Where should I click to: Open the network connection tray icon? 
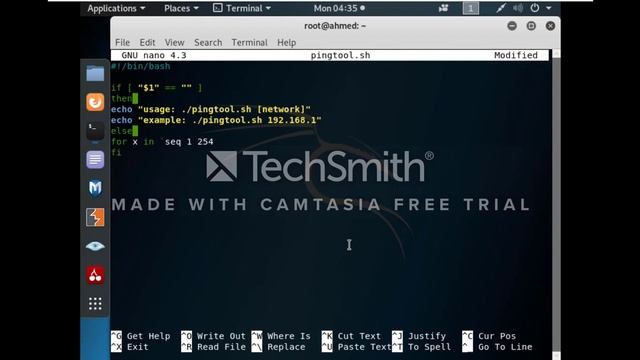(501, 8)
